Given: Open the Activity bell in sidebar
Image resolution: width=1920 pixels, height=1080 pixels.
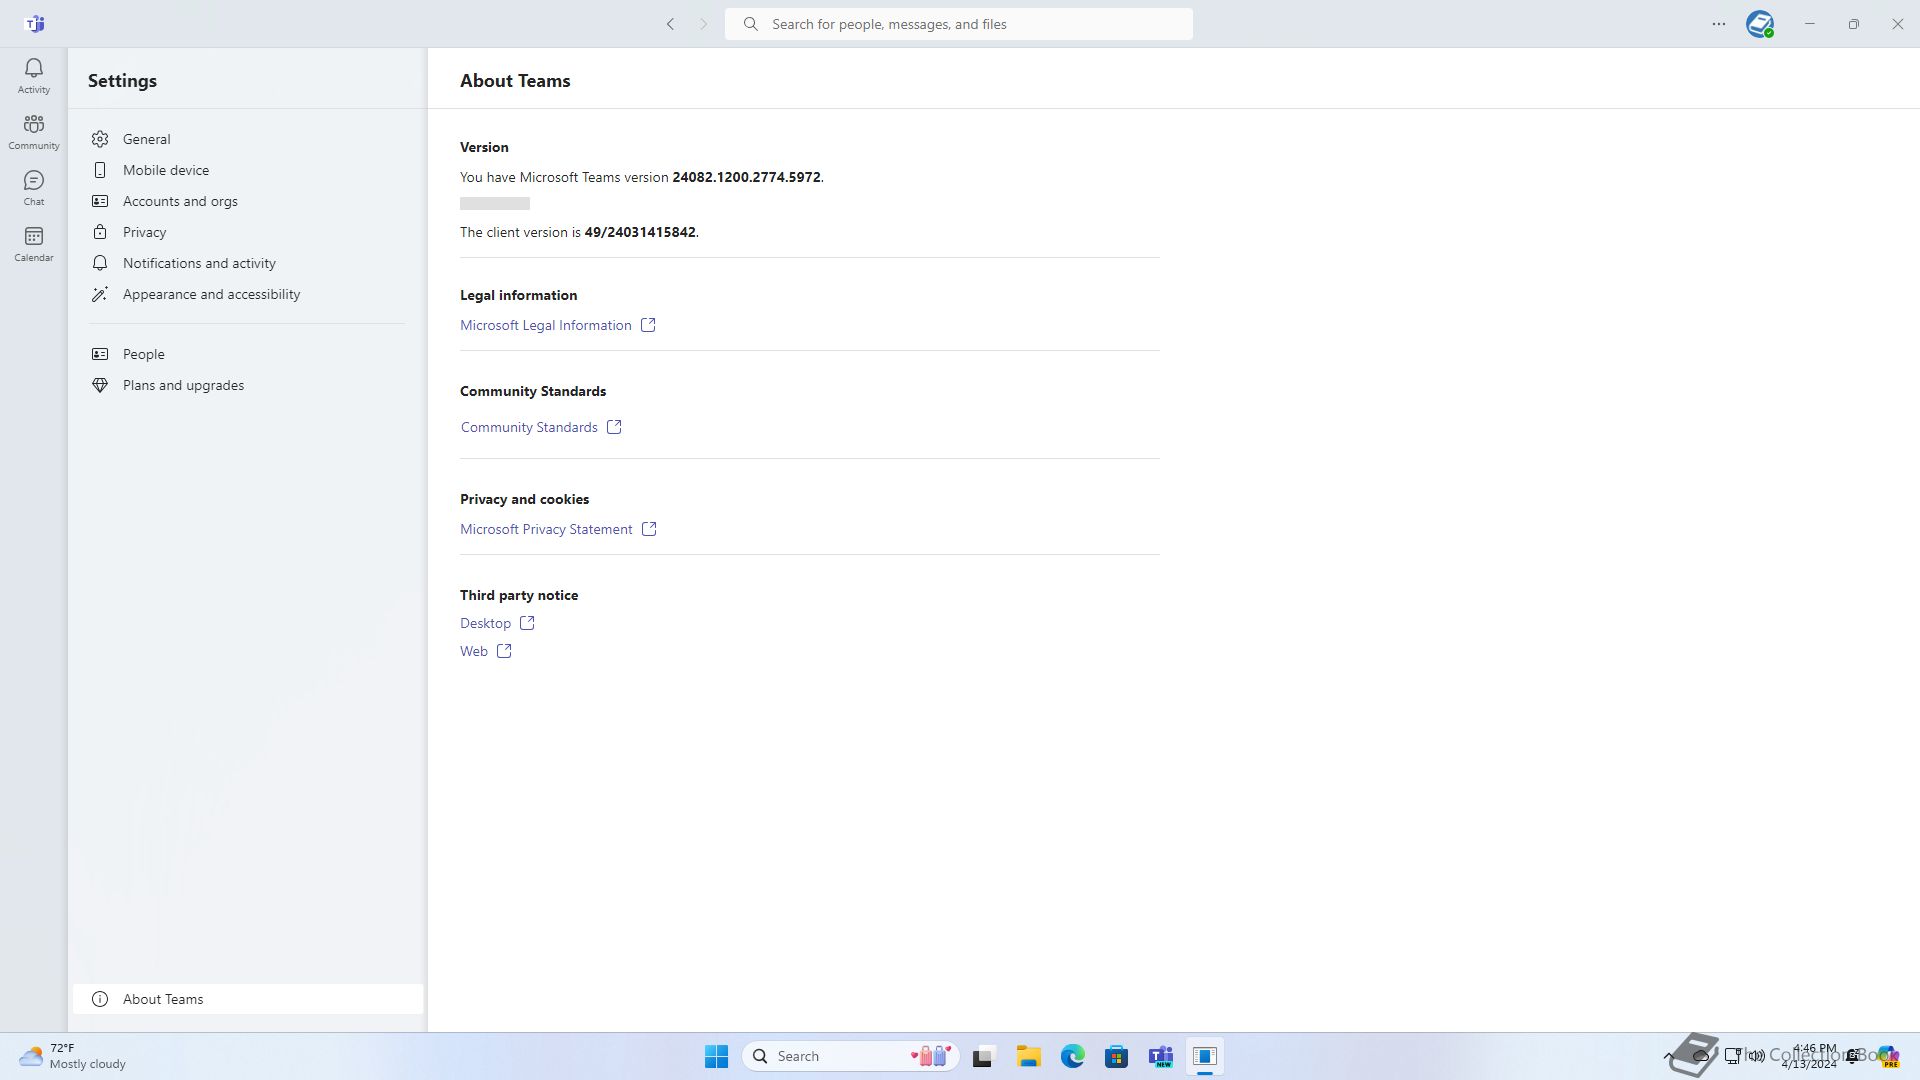Looking at the screenshot, I should point(34,75).
